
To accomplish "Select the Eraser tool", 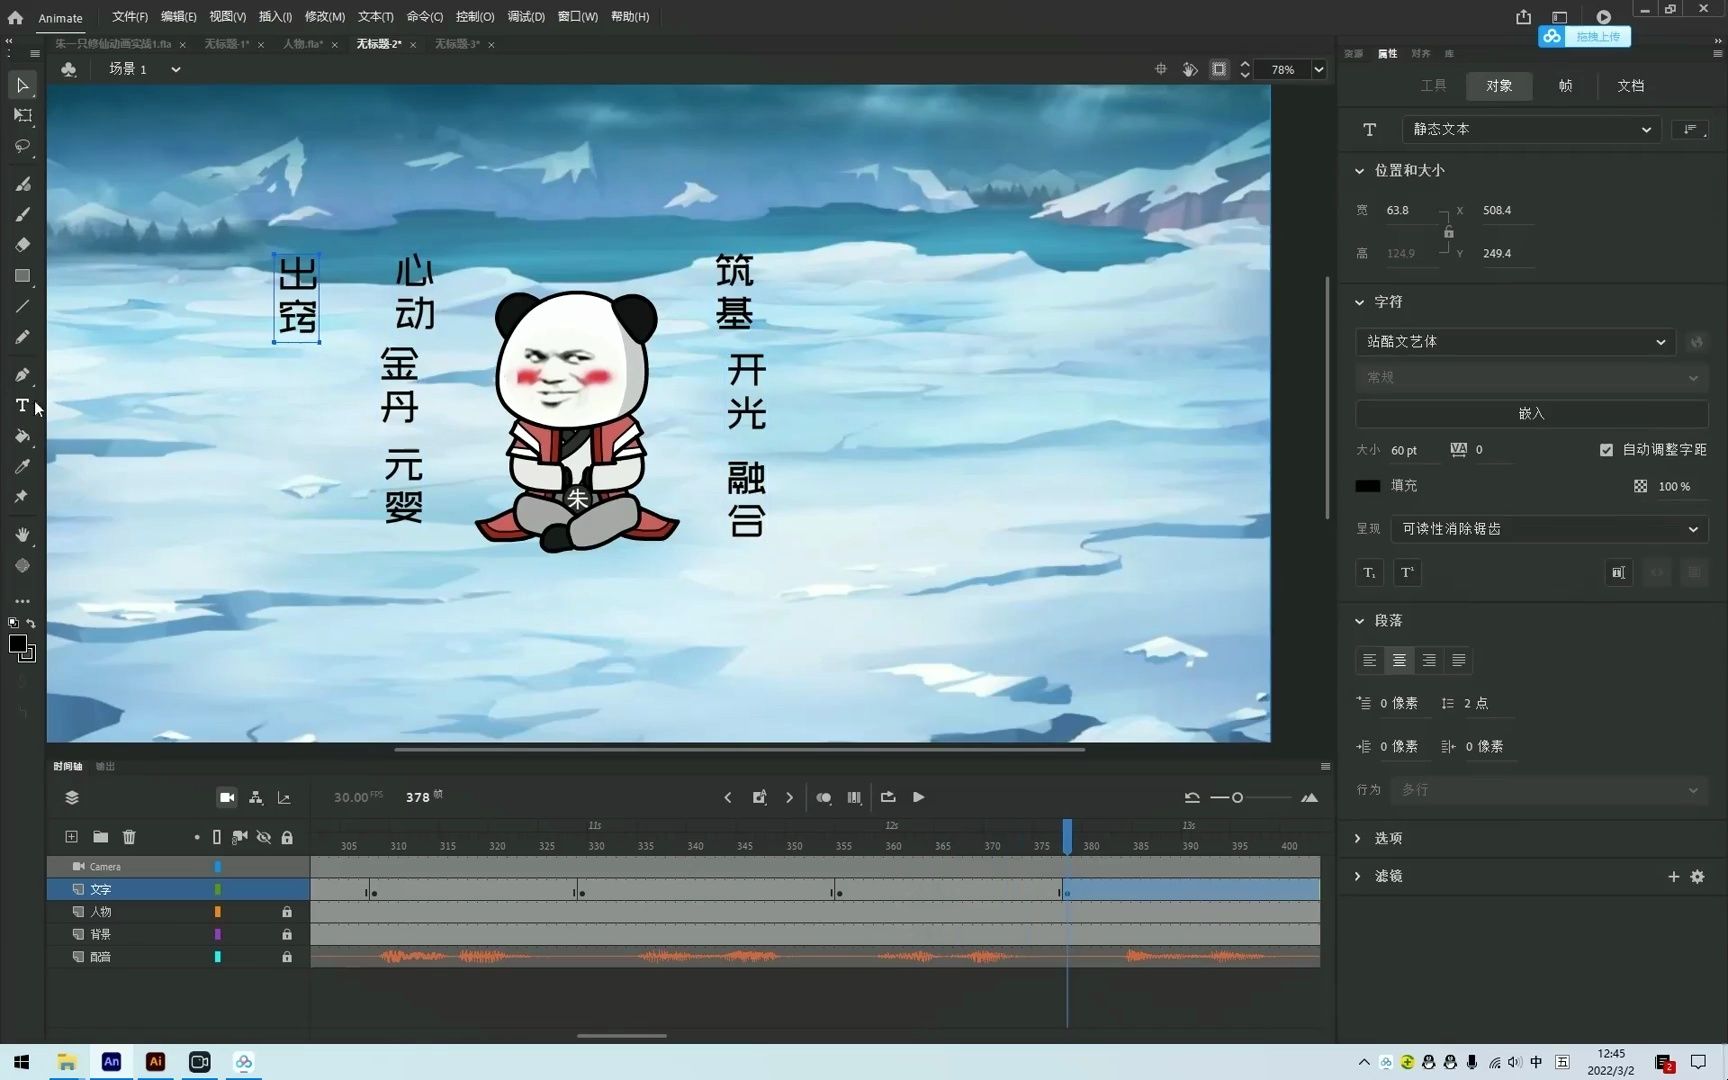I will tap(22, 244).
